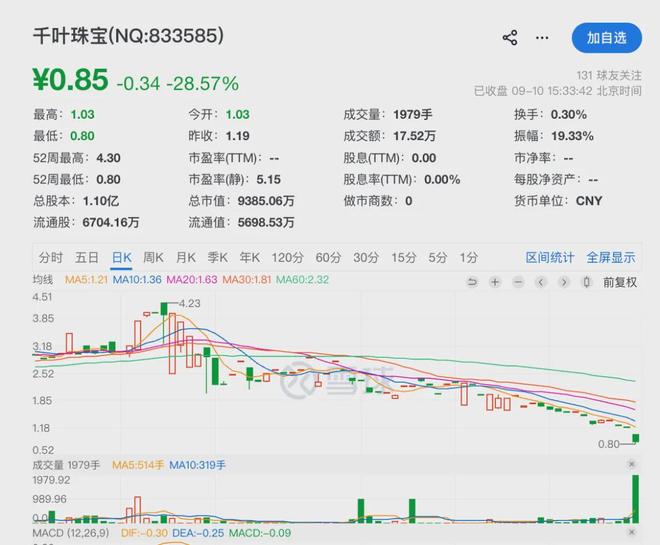The image size is (660, 545).
Task: Close the MACD indicator panel
Action: pos(631,532)
